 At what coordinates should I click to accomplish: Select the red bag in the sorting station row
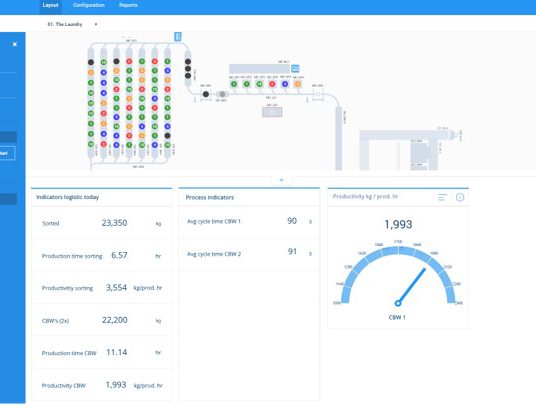pyautogui.click(x=272, y=84)
